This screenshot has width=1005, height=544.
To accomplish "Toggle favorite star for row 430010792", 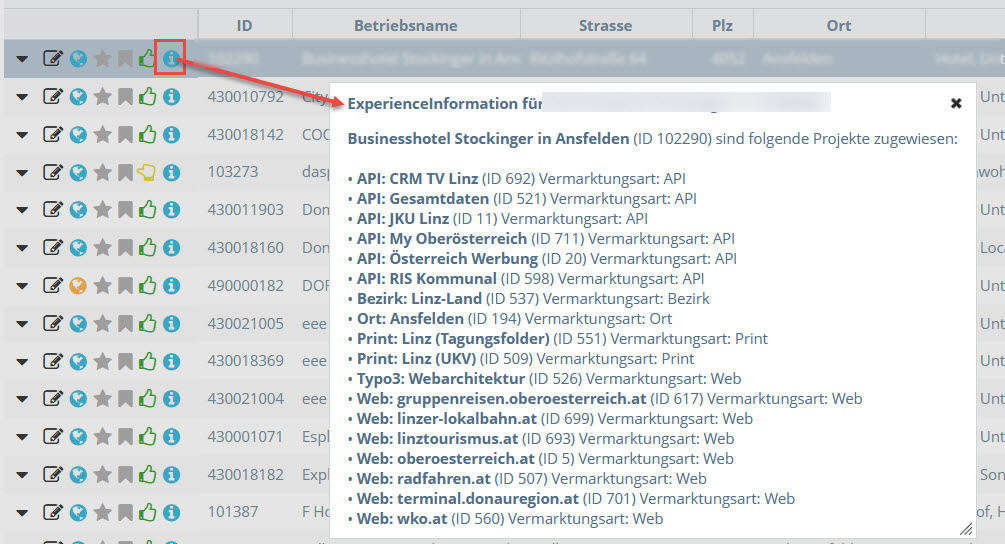I will (x=103, y=97).
